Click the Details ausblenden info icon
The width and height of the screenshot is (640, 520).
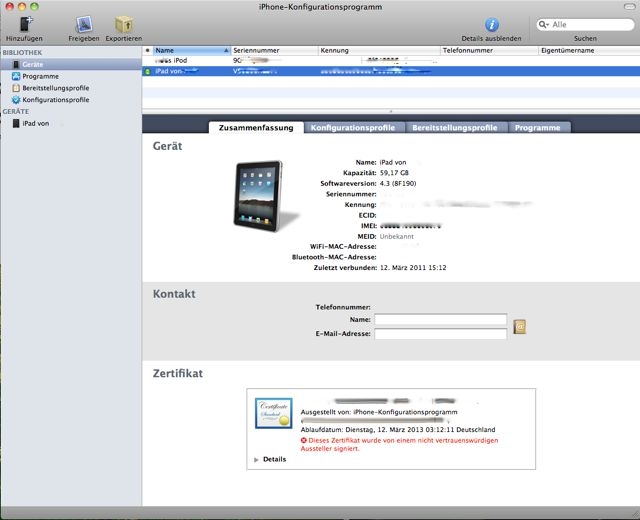(x=492, y=24)
